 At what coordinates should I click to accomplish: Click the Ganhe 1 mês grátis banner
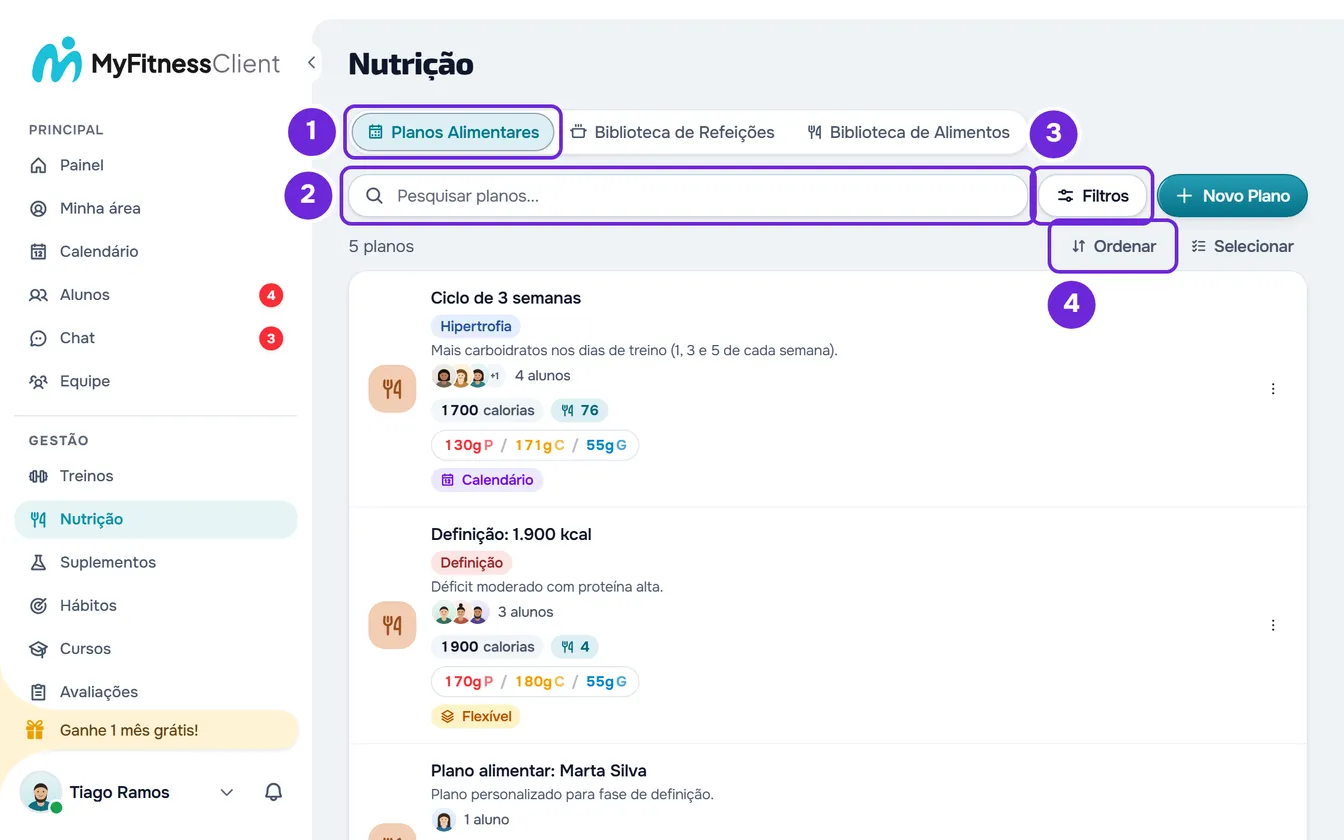[x=156, y=730]
